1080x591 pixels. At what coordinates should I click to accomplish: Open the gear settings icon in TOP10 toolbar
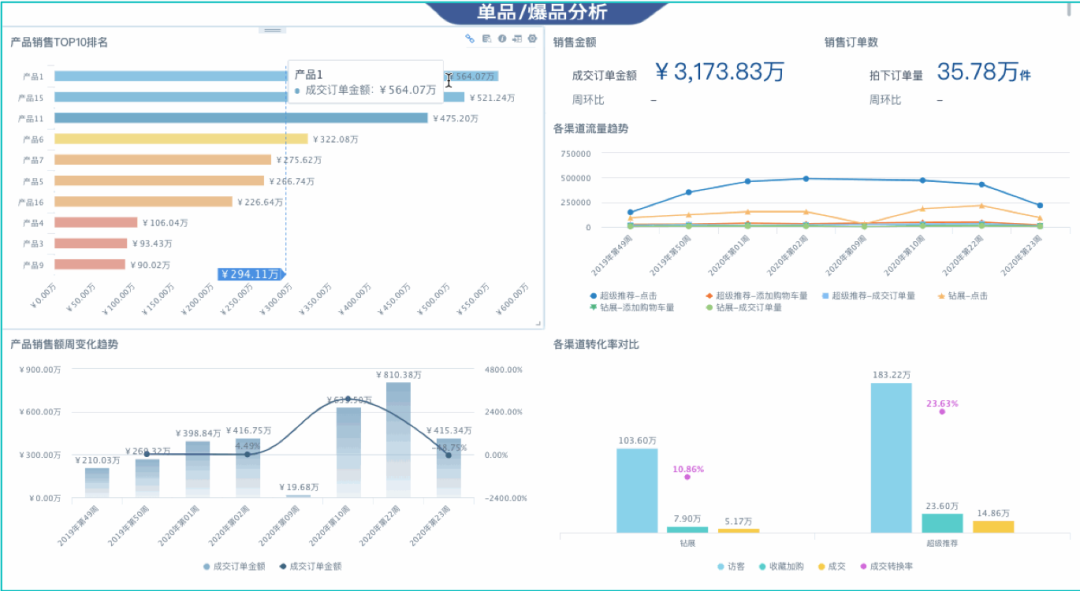(532, 39)
